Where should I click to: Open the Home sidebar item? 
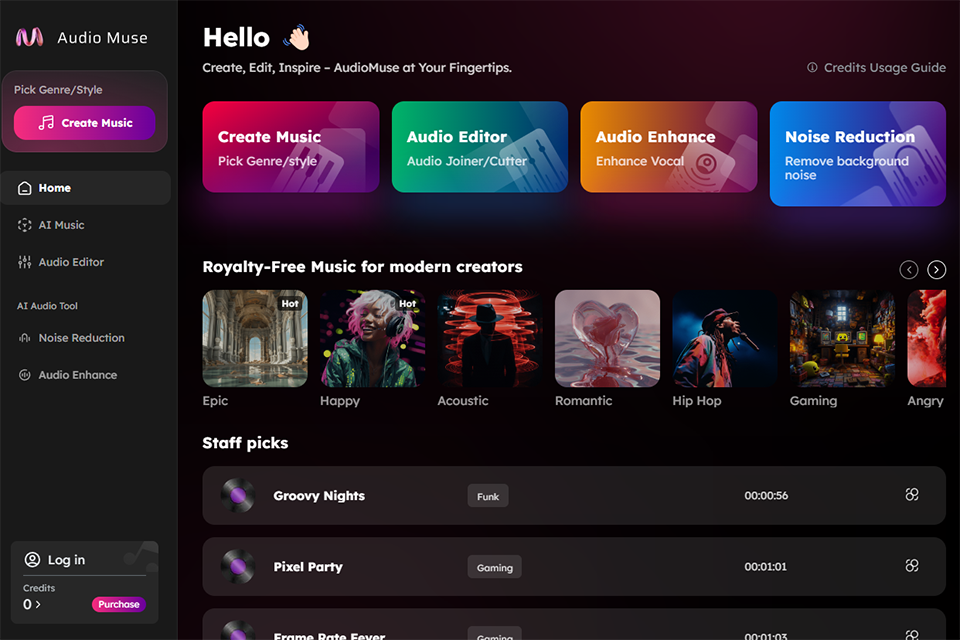pyautogui.click(x=86, y=188)
